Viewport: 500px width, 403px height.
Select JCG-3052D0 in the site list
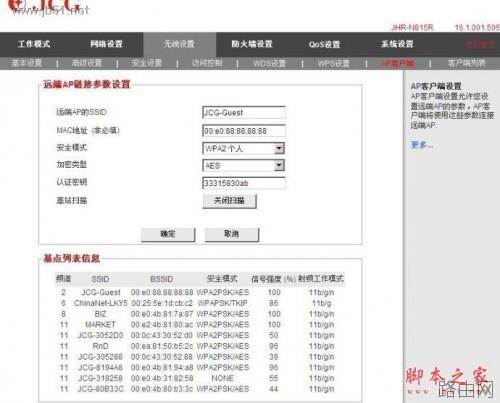[x=101, y=335]
